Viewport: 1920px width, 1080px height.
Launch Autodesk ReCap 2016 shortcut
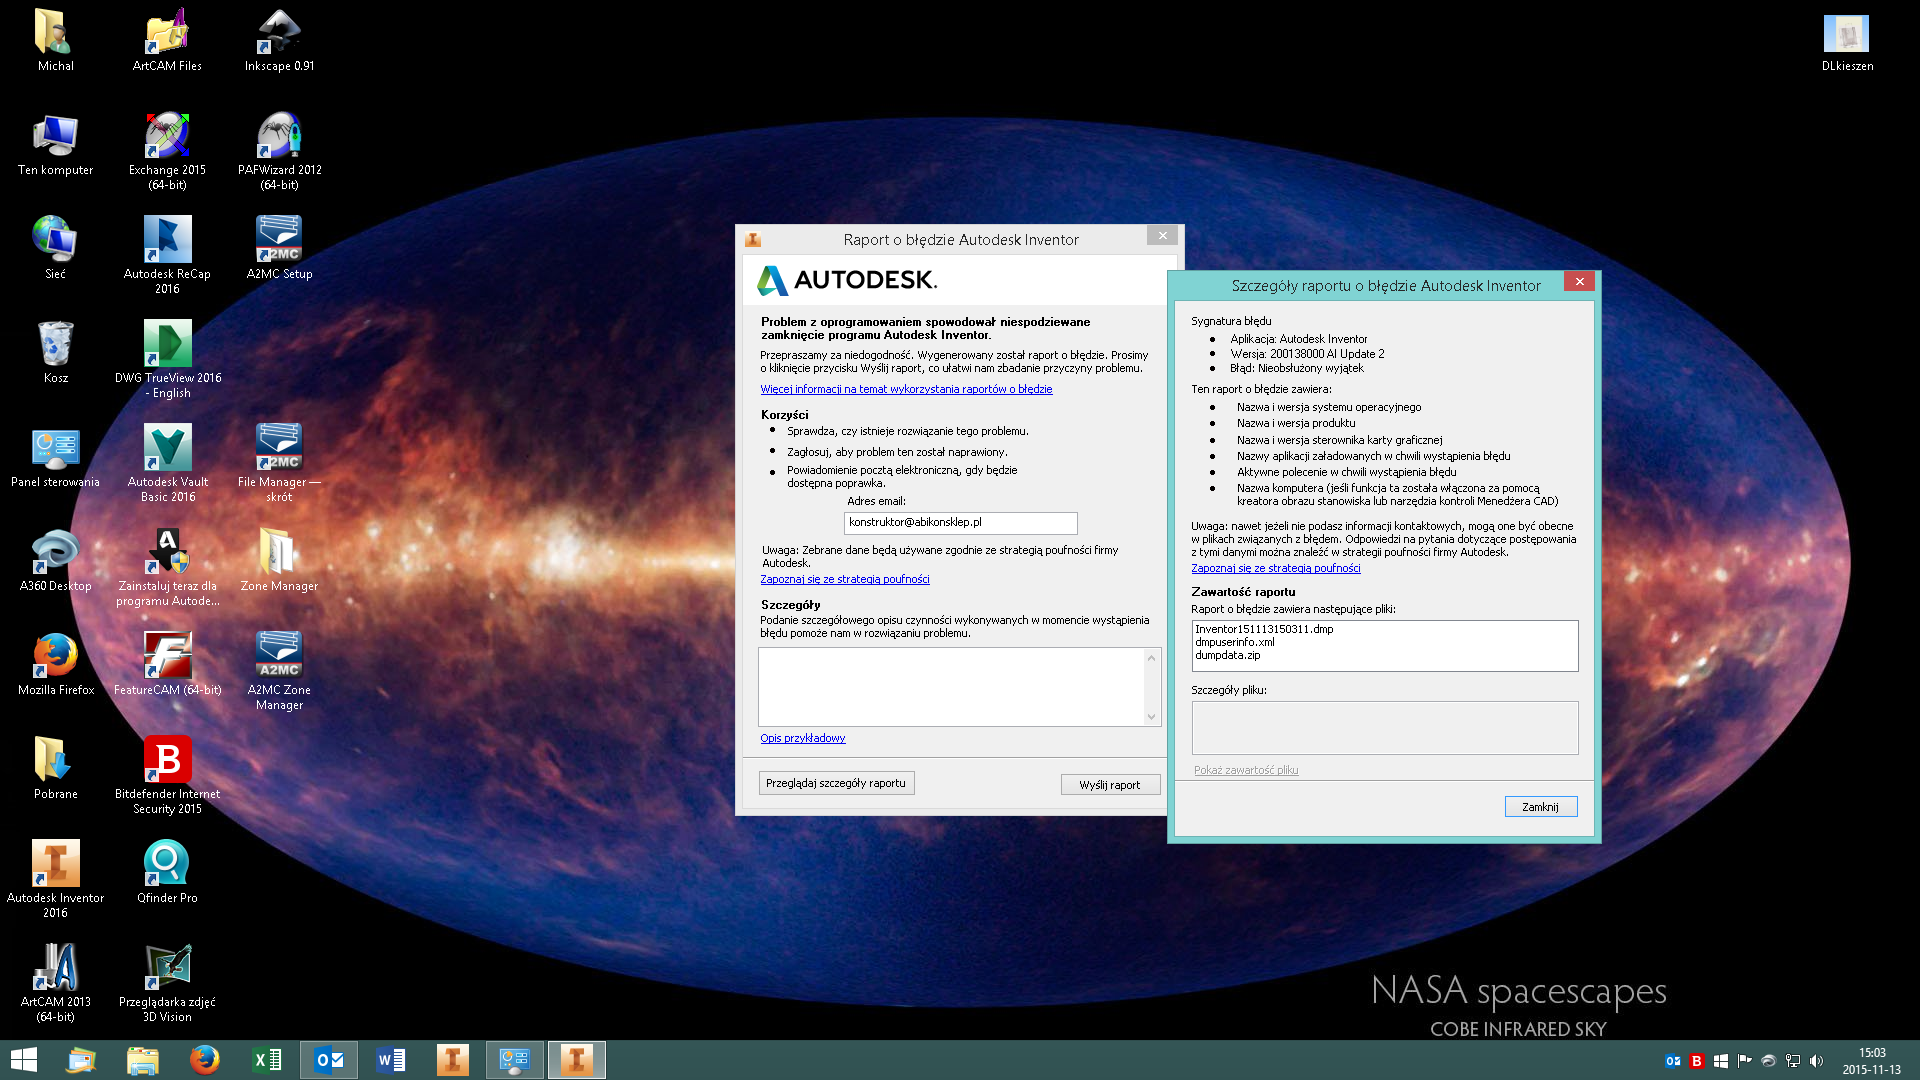(x=167, y=254)
